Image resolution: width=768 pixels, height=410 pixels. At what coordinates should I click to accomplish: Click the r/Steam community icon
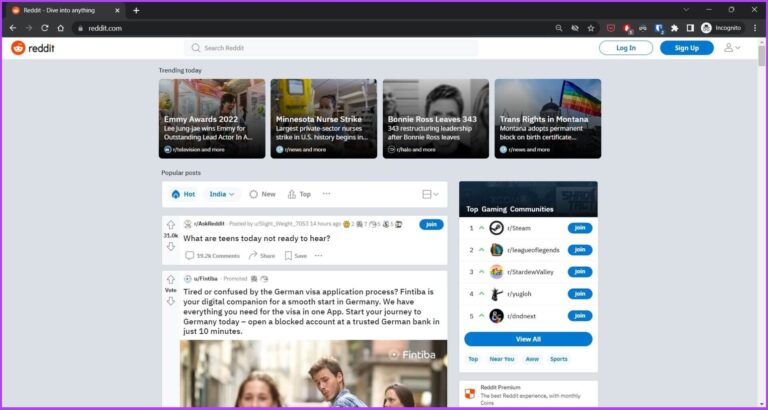(496, 228)
